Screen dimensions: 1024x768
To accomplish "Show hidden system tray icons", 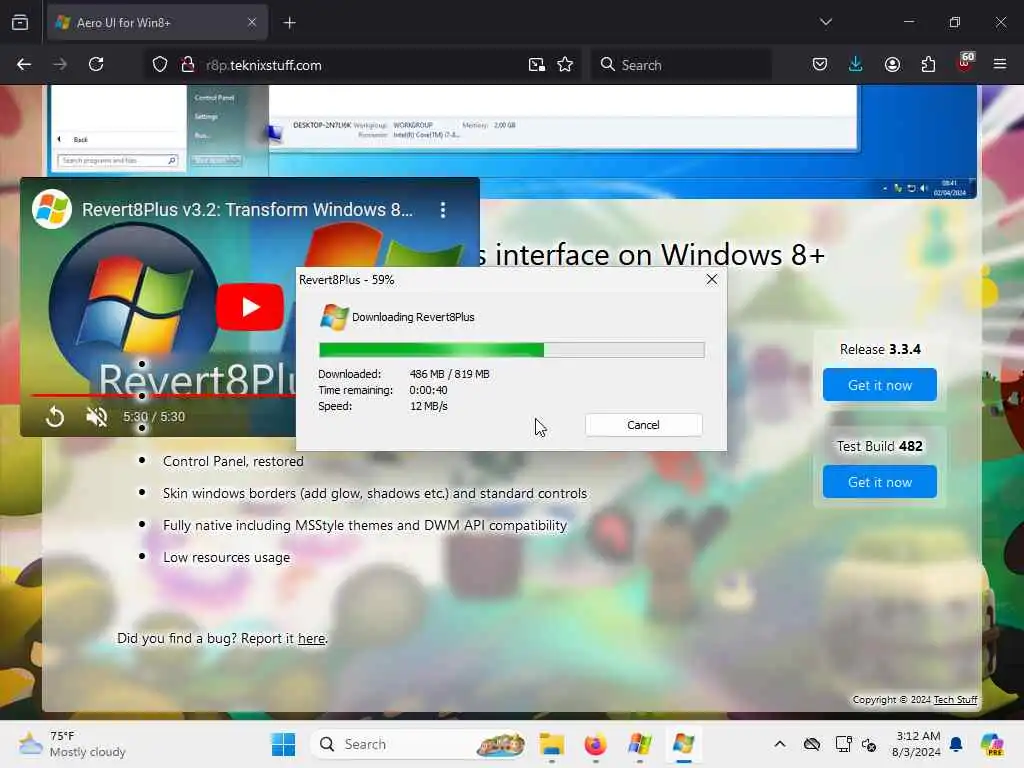I will pyautogui.click(x=780, y=744).
